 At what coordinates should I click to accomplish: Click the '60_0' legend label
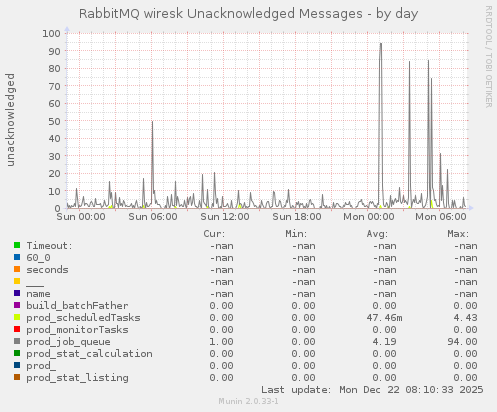coord(38,258)
